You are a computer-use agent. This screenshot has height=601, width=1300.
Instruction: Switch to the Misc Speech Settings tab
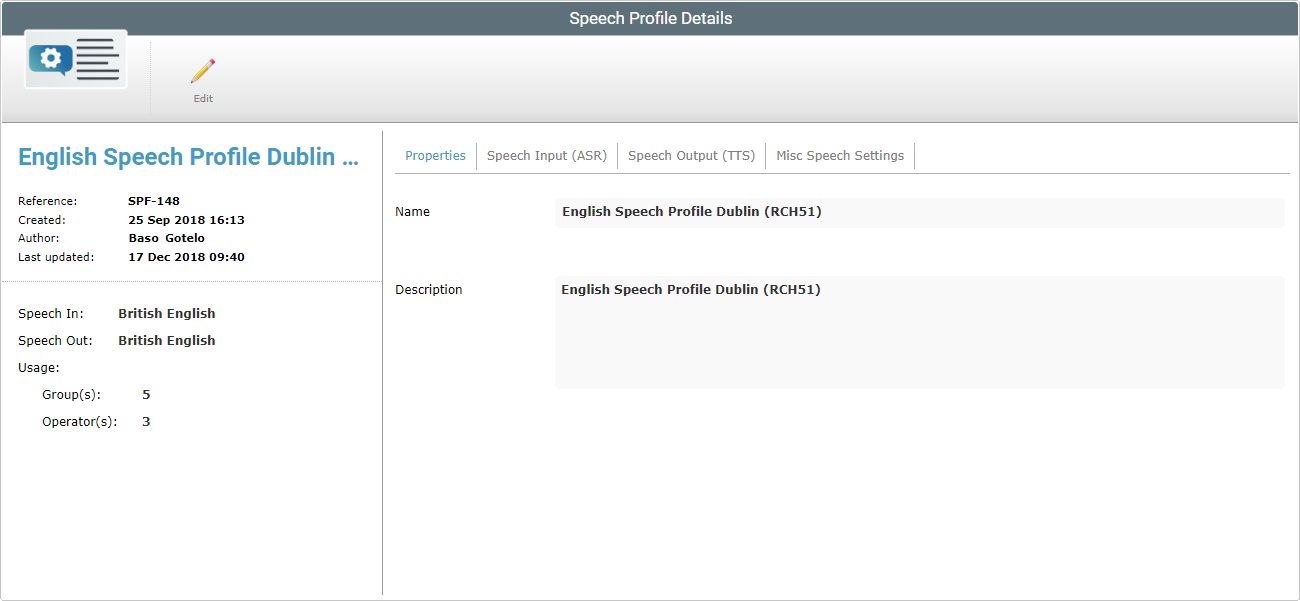click(840, 155)
